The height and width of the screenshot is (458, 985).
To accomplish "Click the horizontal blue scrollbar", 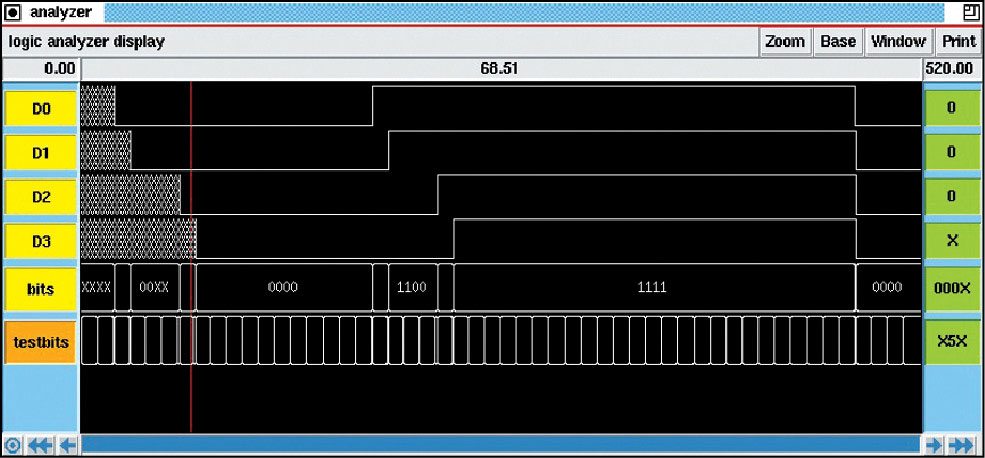I will pyautogui.click(x=500, y=445).
